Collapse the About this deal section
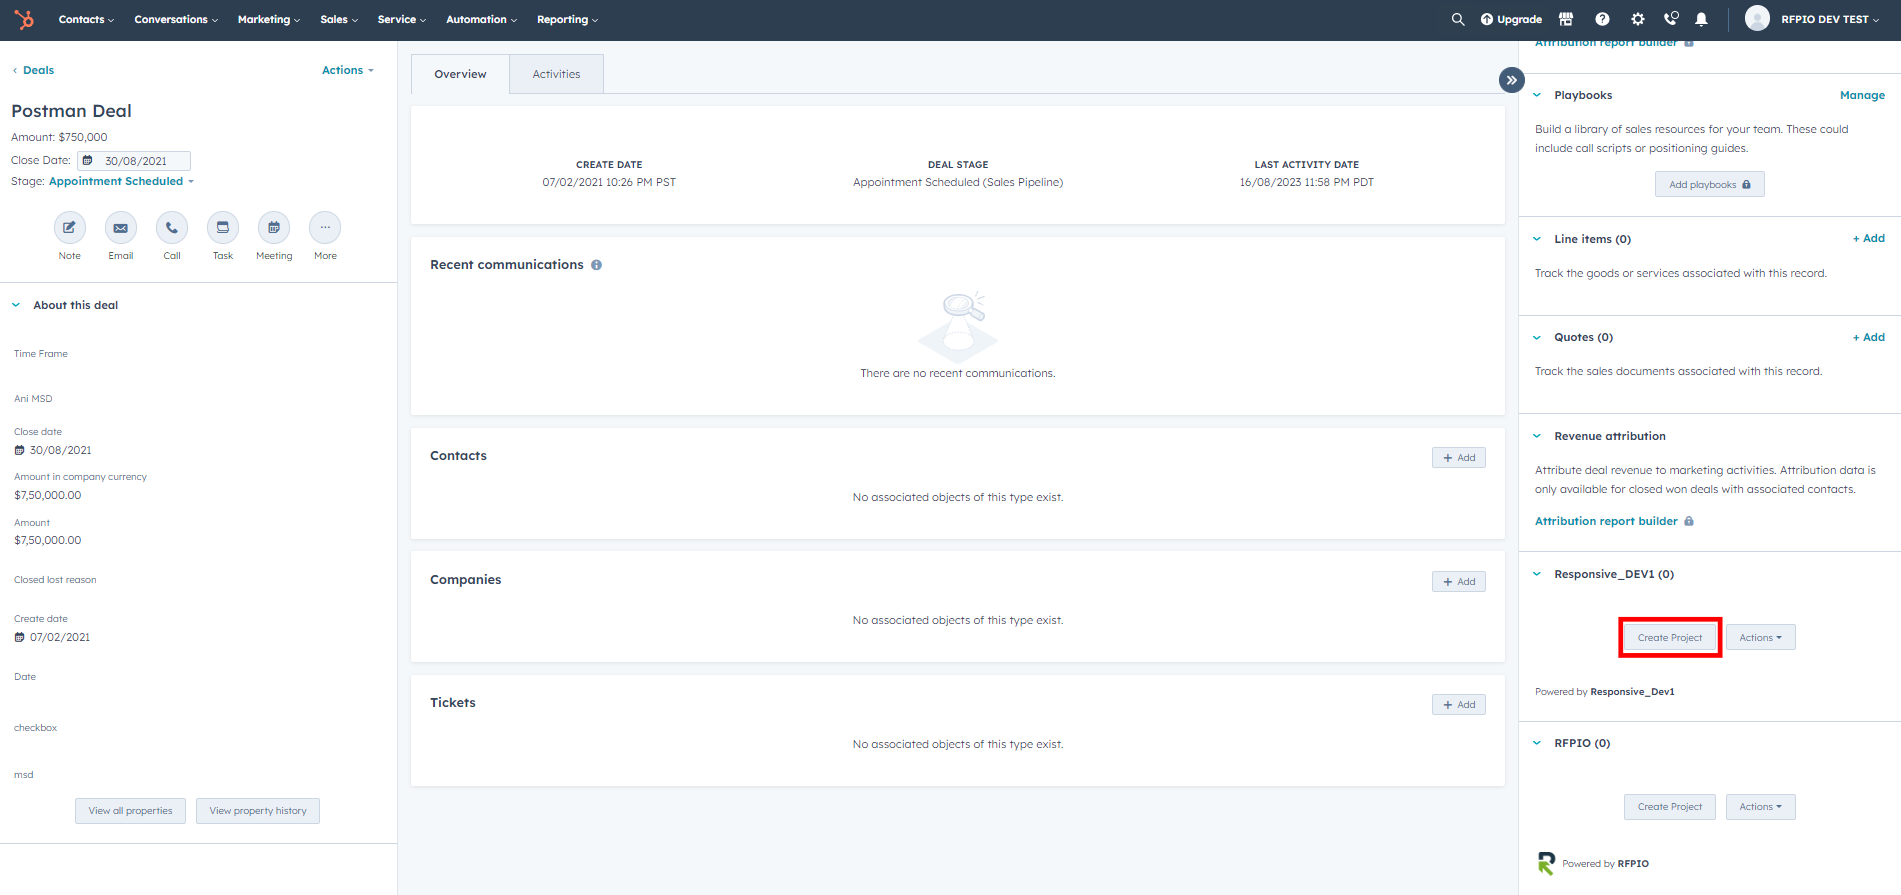The image size is (1901, 895). click(16, 305)
